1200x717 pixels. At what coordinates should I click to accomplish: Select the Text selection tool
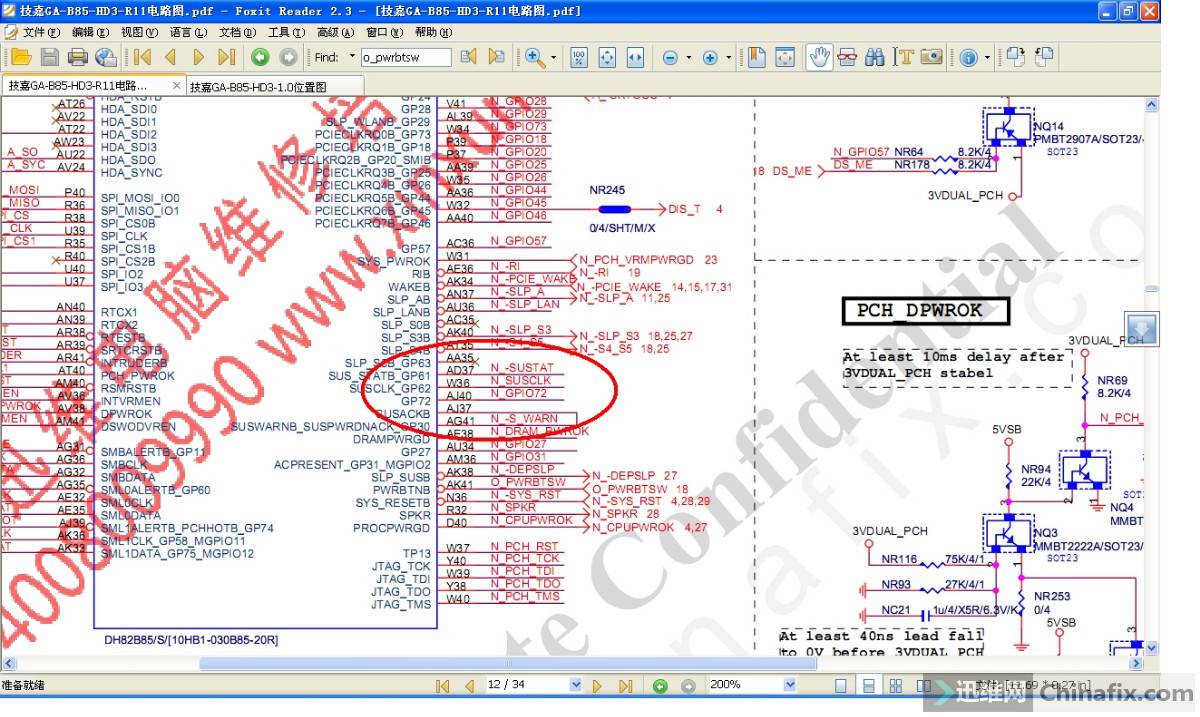(903, 58)
